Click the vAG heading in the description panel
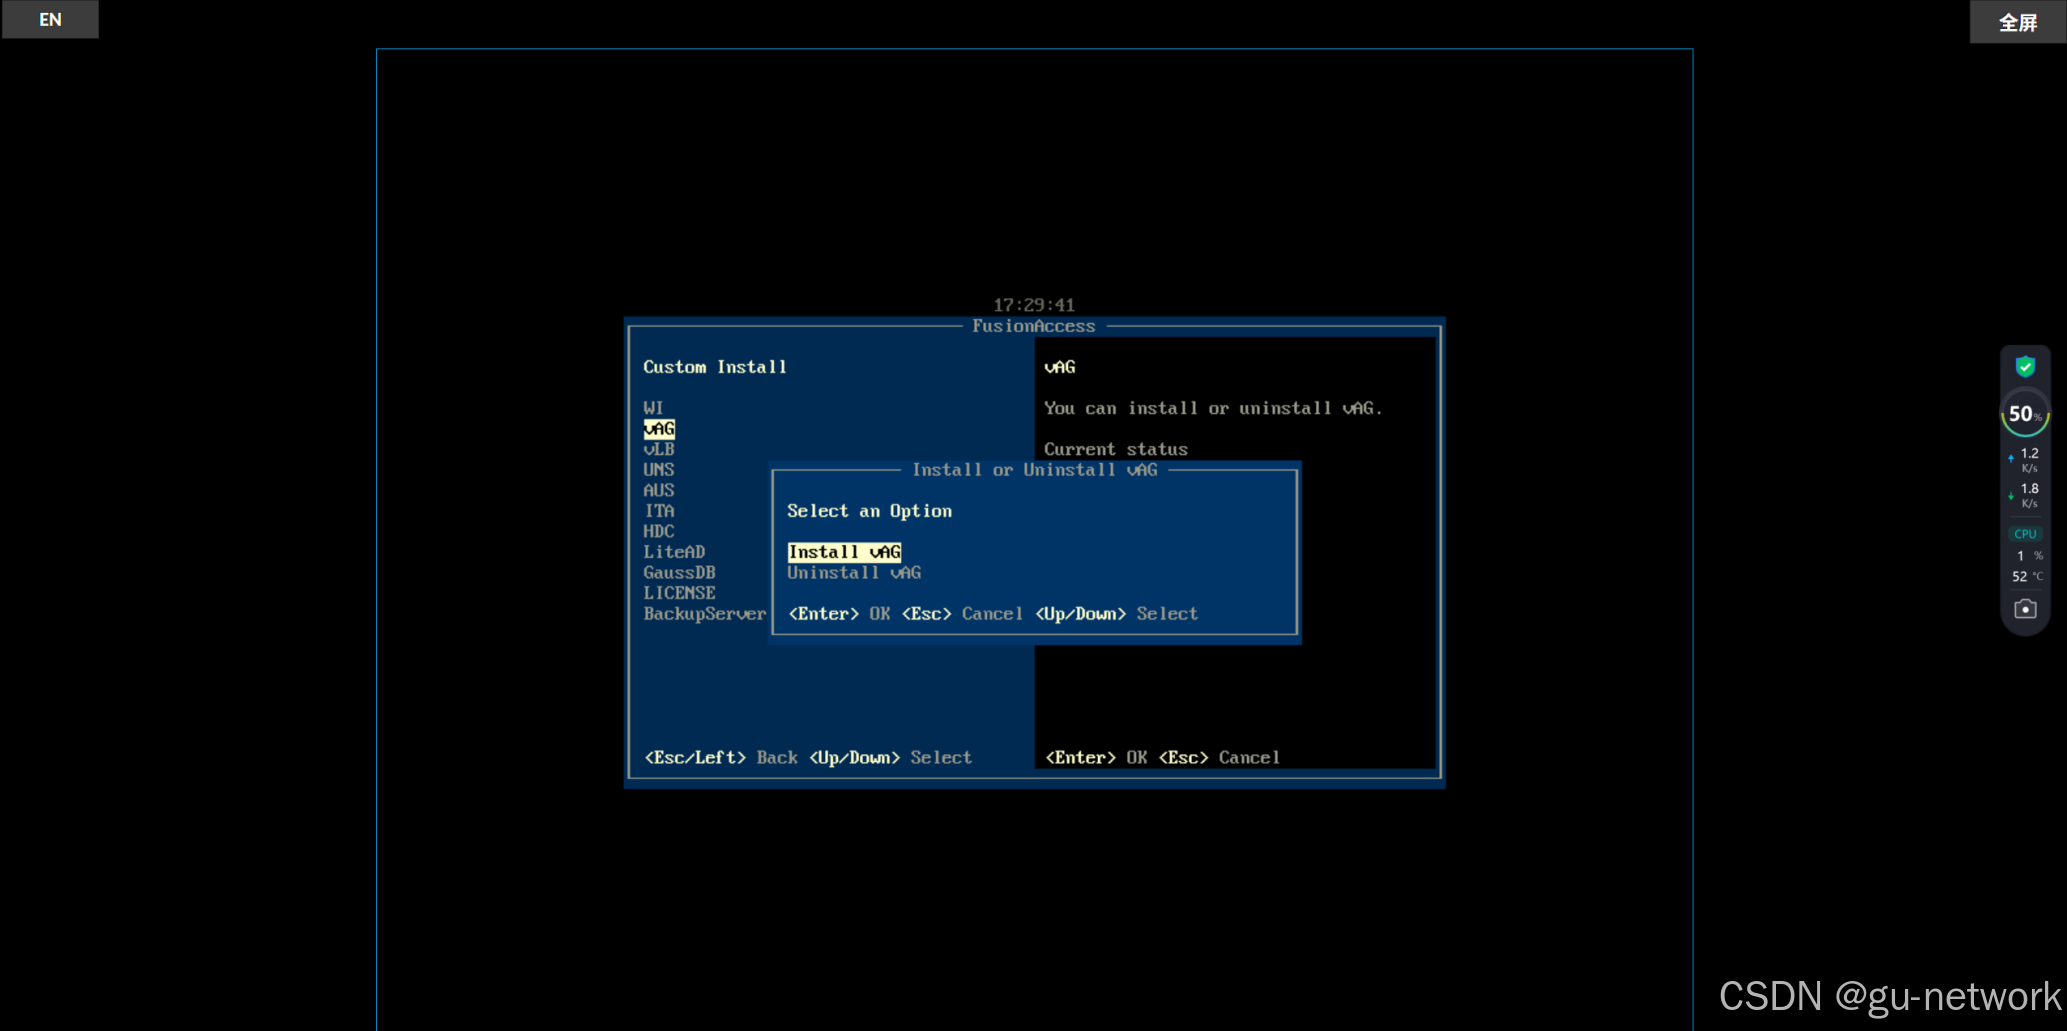Viewport: 2067px width, 1031px height. tap(1060, 367)
